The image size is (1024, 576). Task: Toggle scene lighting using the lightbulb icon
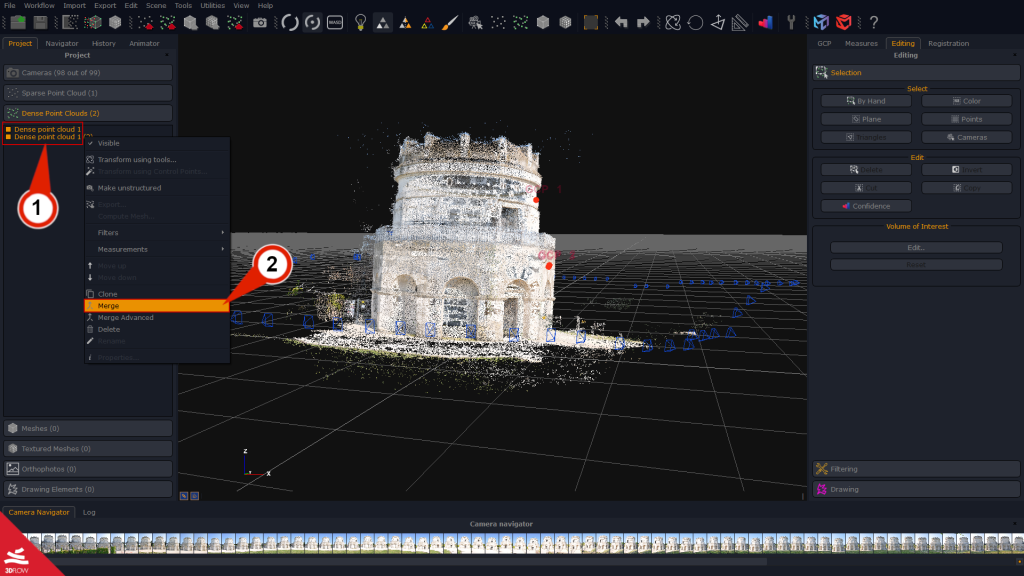pyautogui.click(x=361, y=21)
